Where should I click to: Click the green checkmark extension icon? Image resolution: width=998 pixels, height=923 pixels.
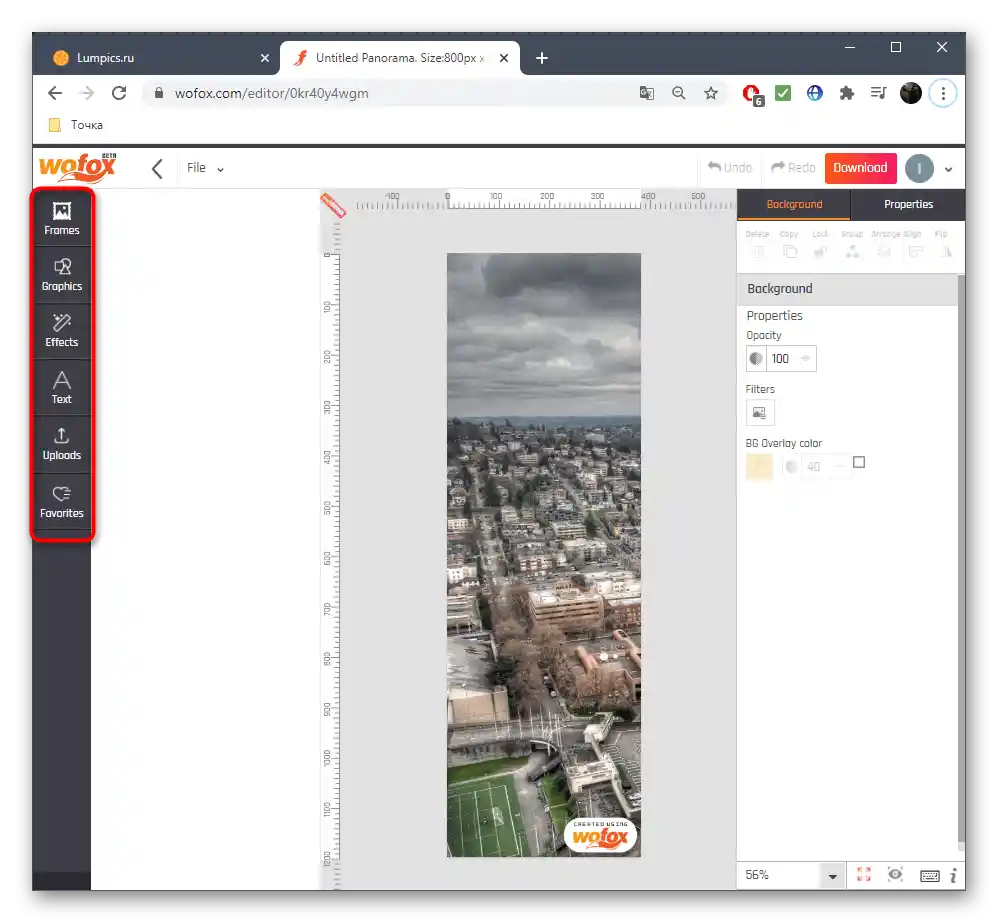click(783, 94)
